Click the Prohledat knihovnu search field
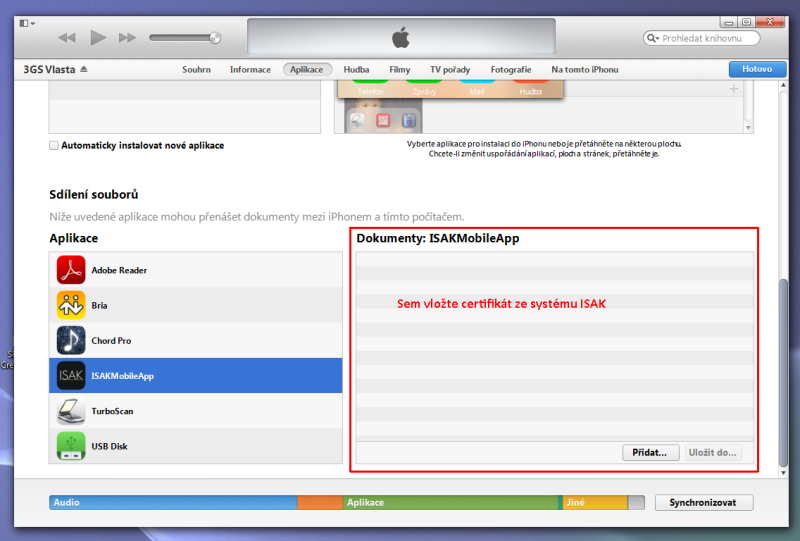Viewport: 800px width, 541px height. click(x=702, y=38)
